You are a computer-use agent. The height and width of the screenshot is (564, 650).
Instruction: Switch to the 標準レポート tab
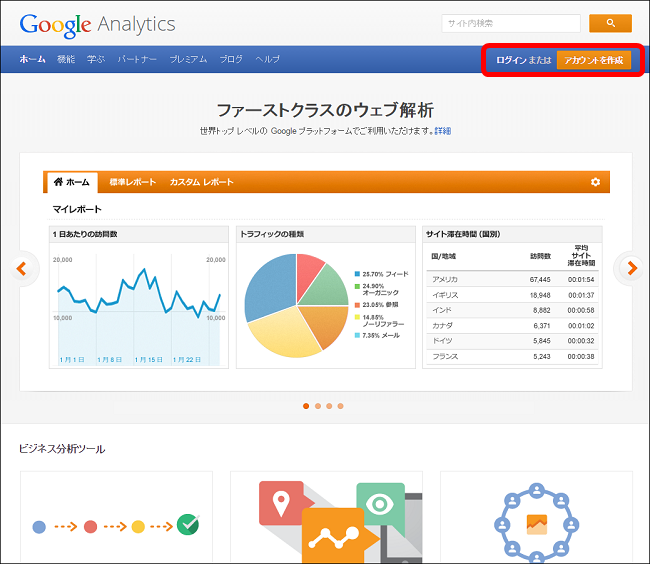click(x=133, y=182)
